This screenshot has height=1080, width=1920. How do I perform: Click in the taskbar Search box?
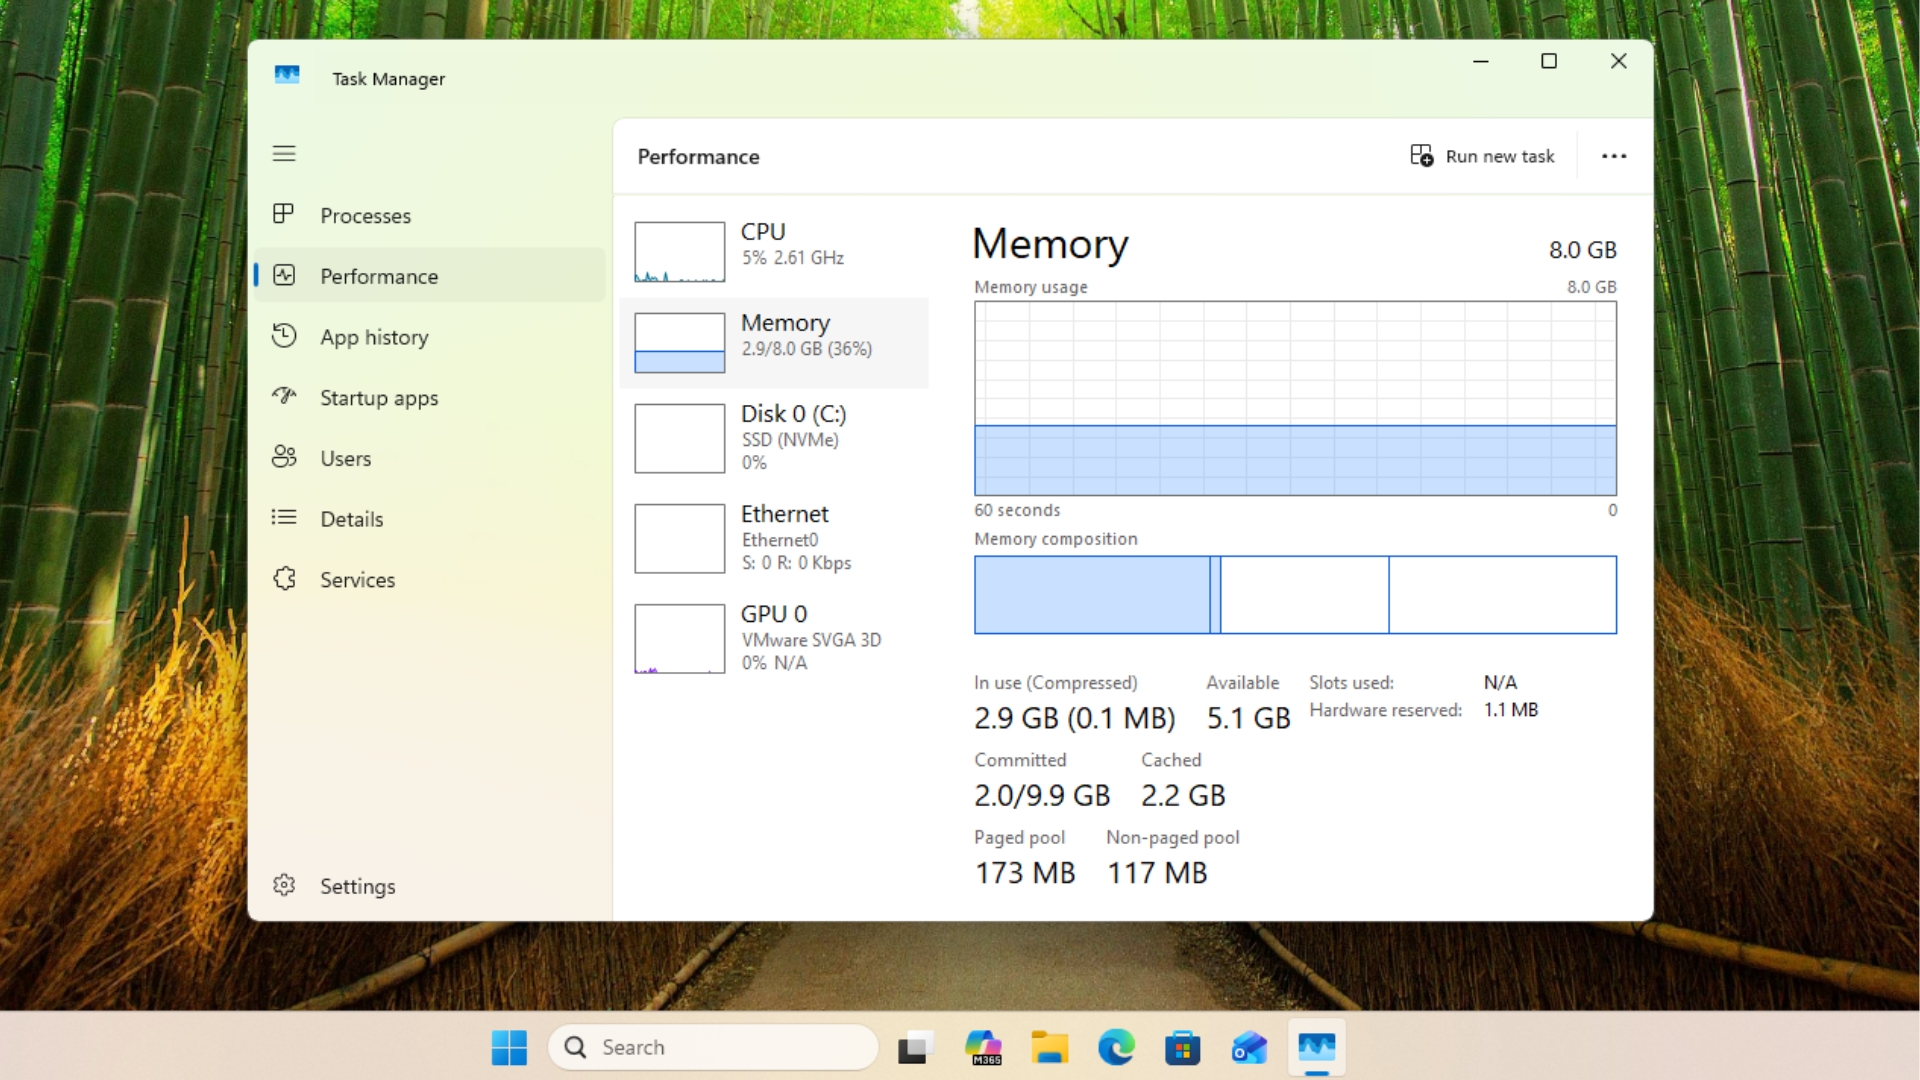(x=713, y=1047)
